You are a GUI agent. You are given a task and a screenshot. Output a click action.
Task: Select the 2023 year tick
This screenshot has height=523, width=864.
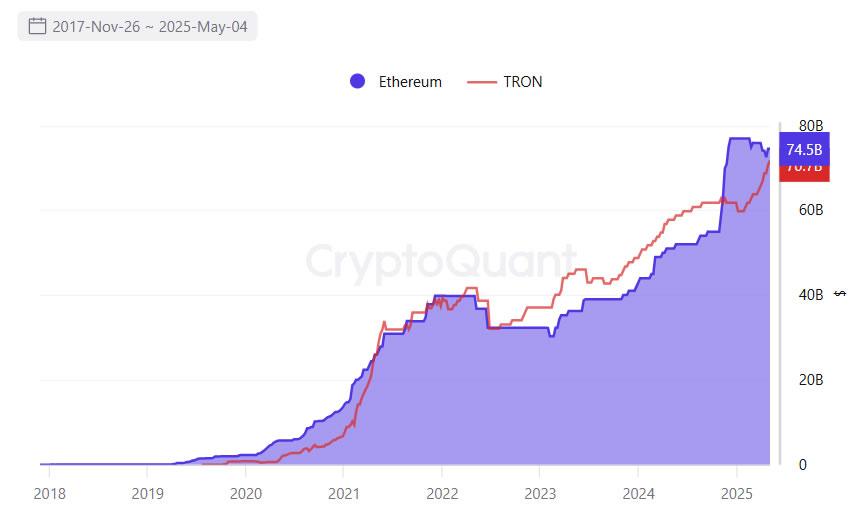point(539,493)
